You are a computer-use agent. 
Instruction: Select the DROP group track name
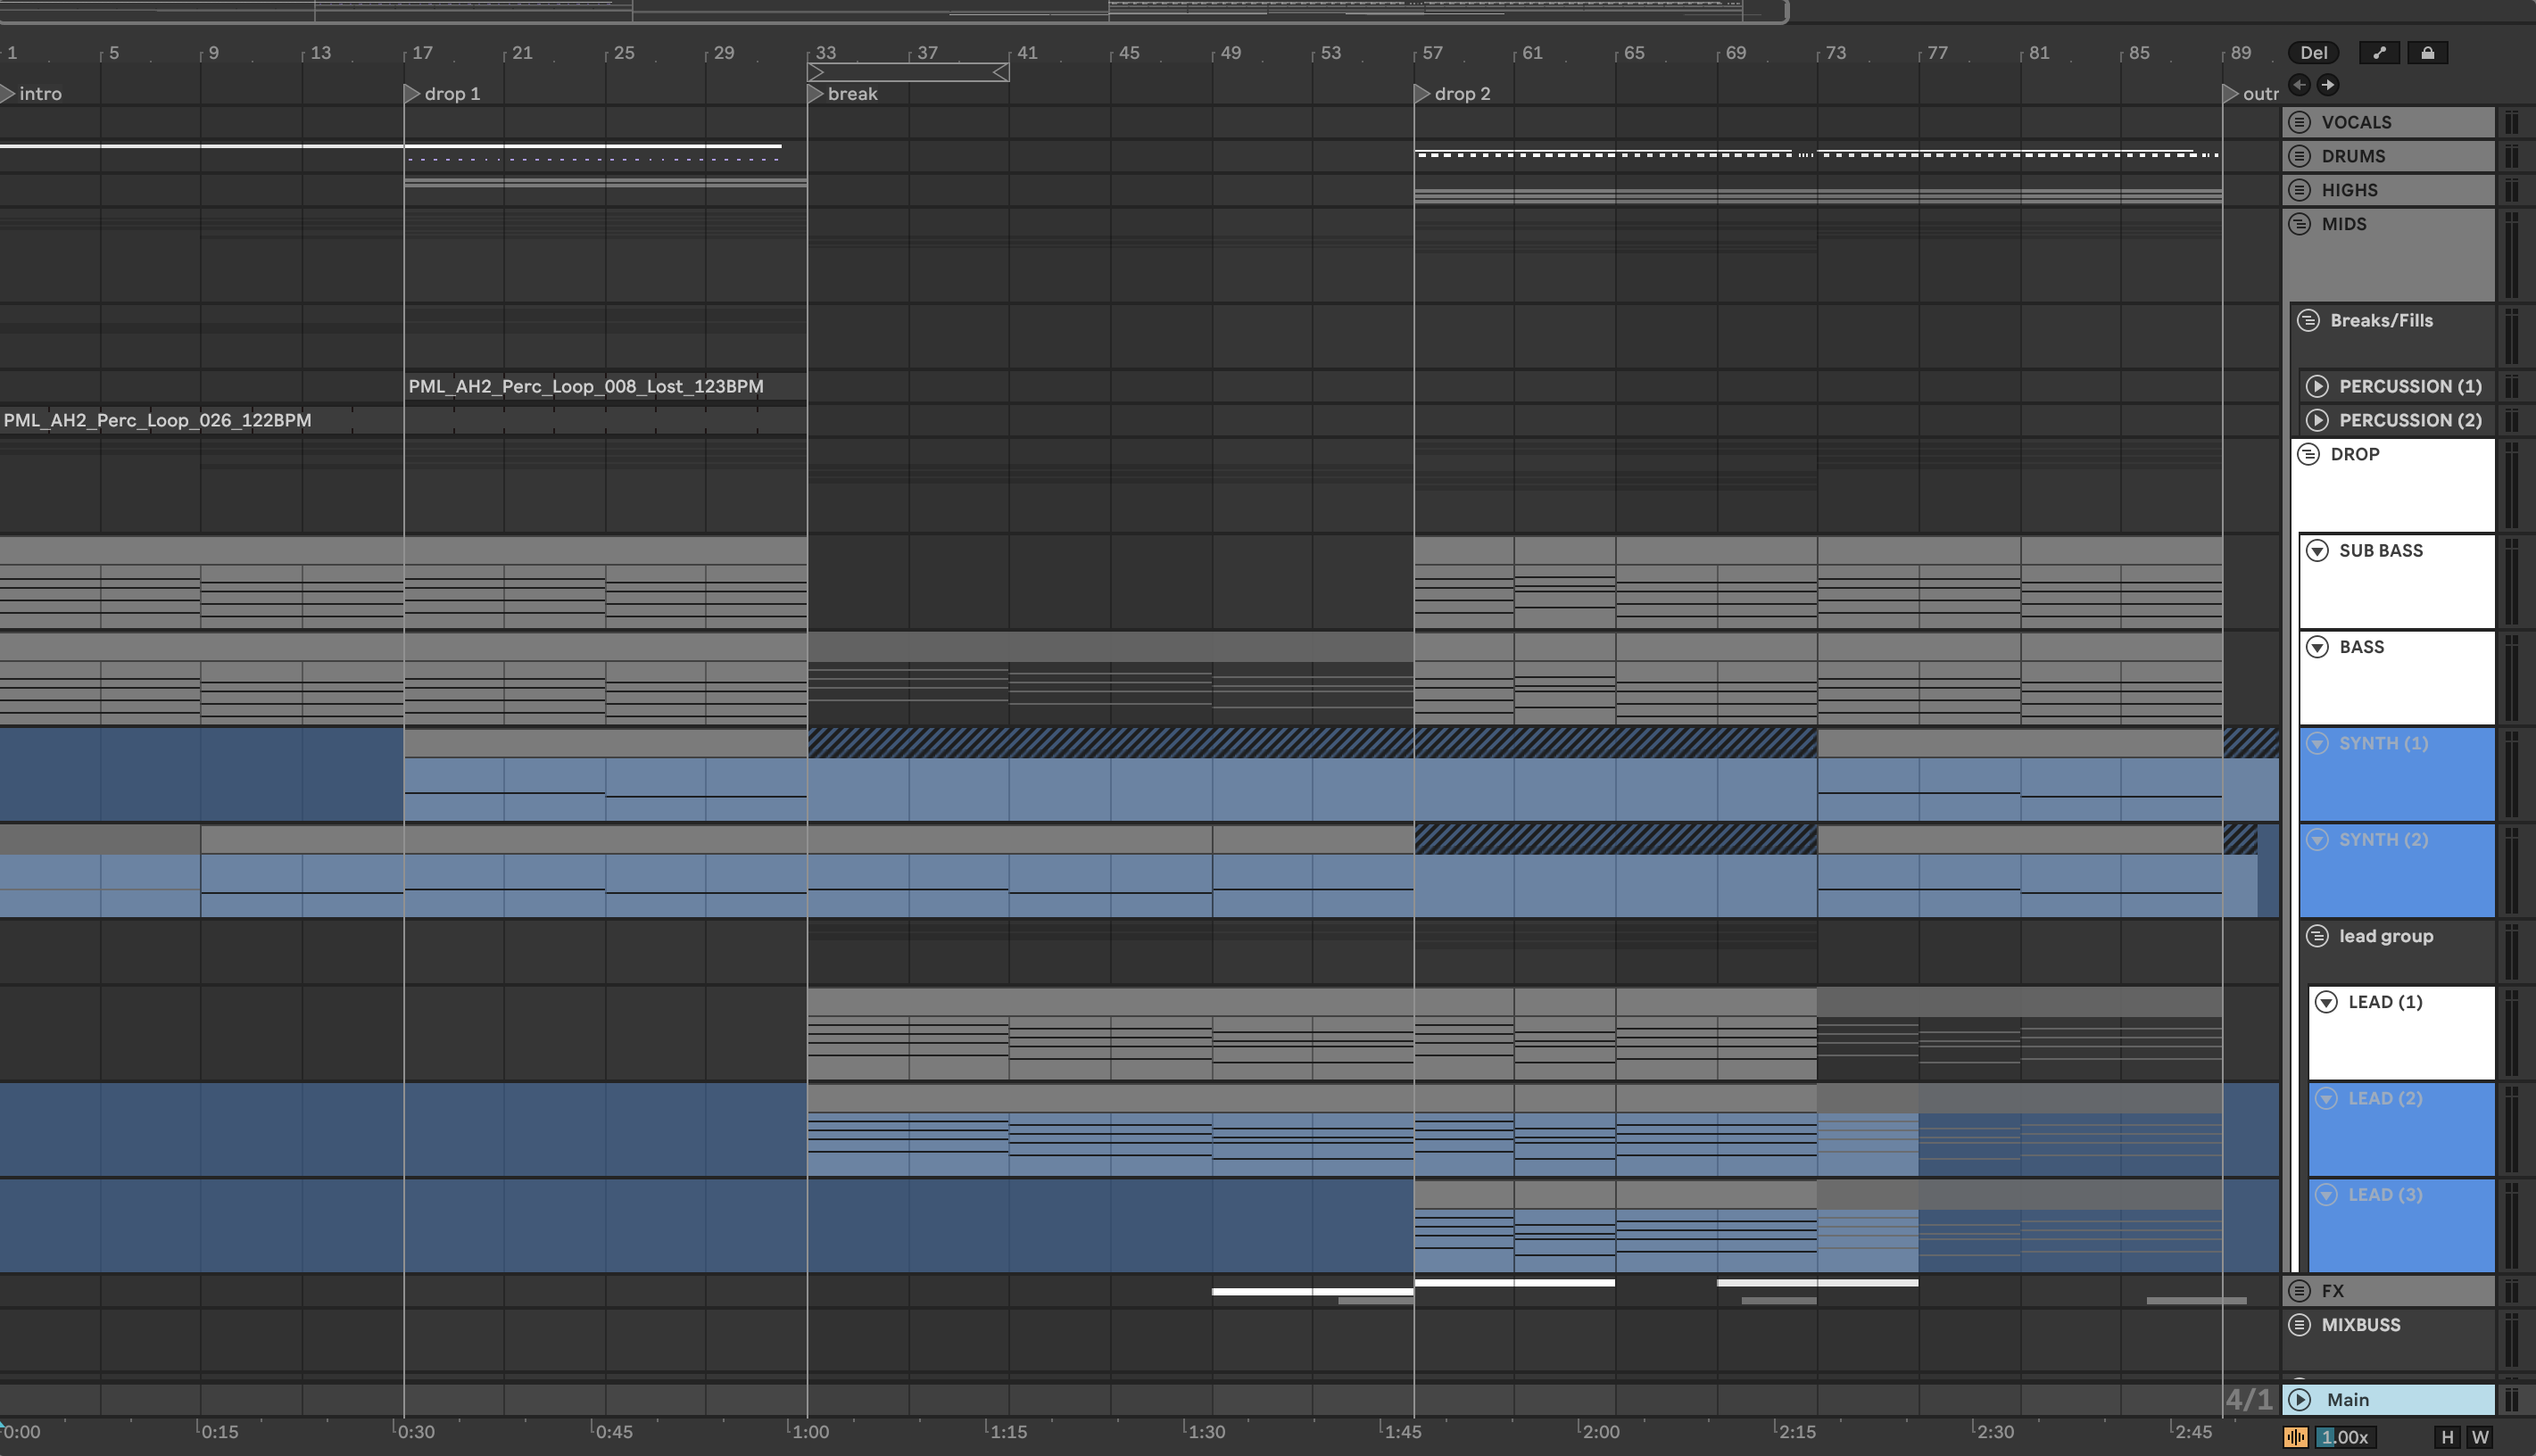tap(2354, 454)
